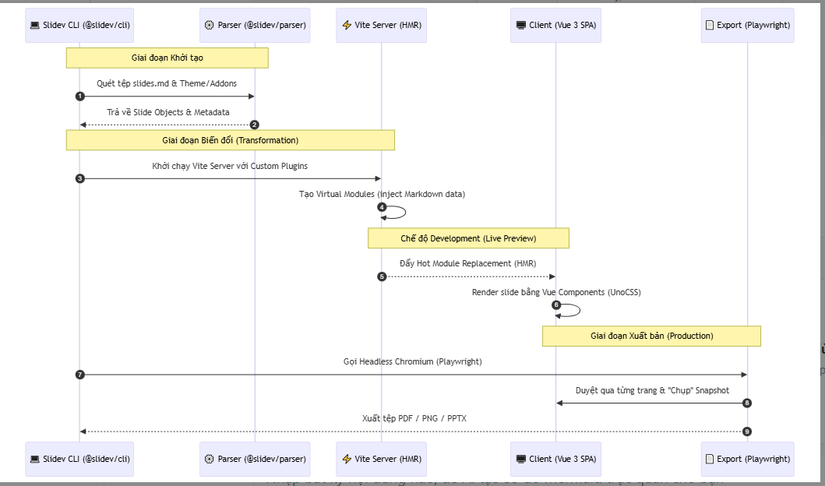The image size is (825, 486).
Task: Click sequence number 9 marker
Action: (x=746, y=431)
